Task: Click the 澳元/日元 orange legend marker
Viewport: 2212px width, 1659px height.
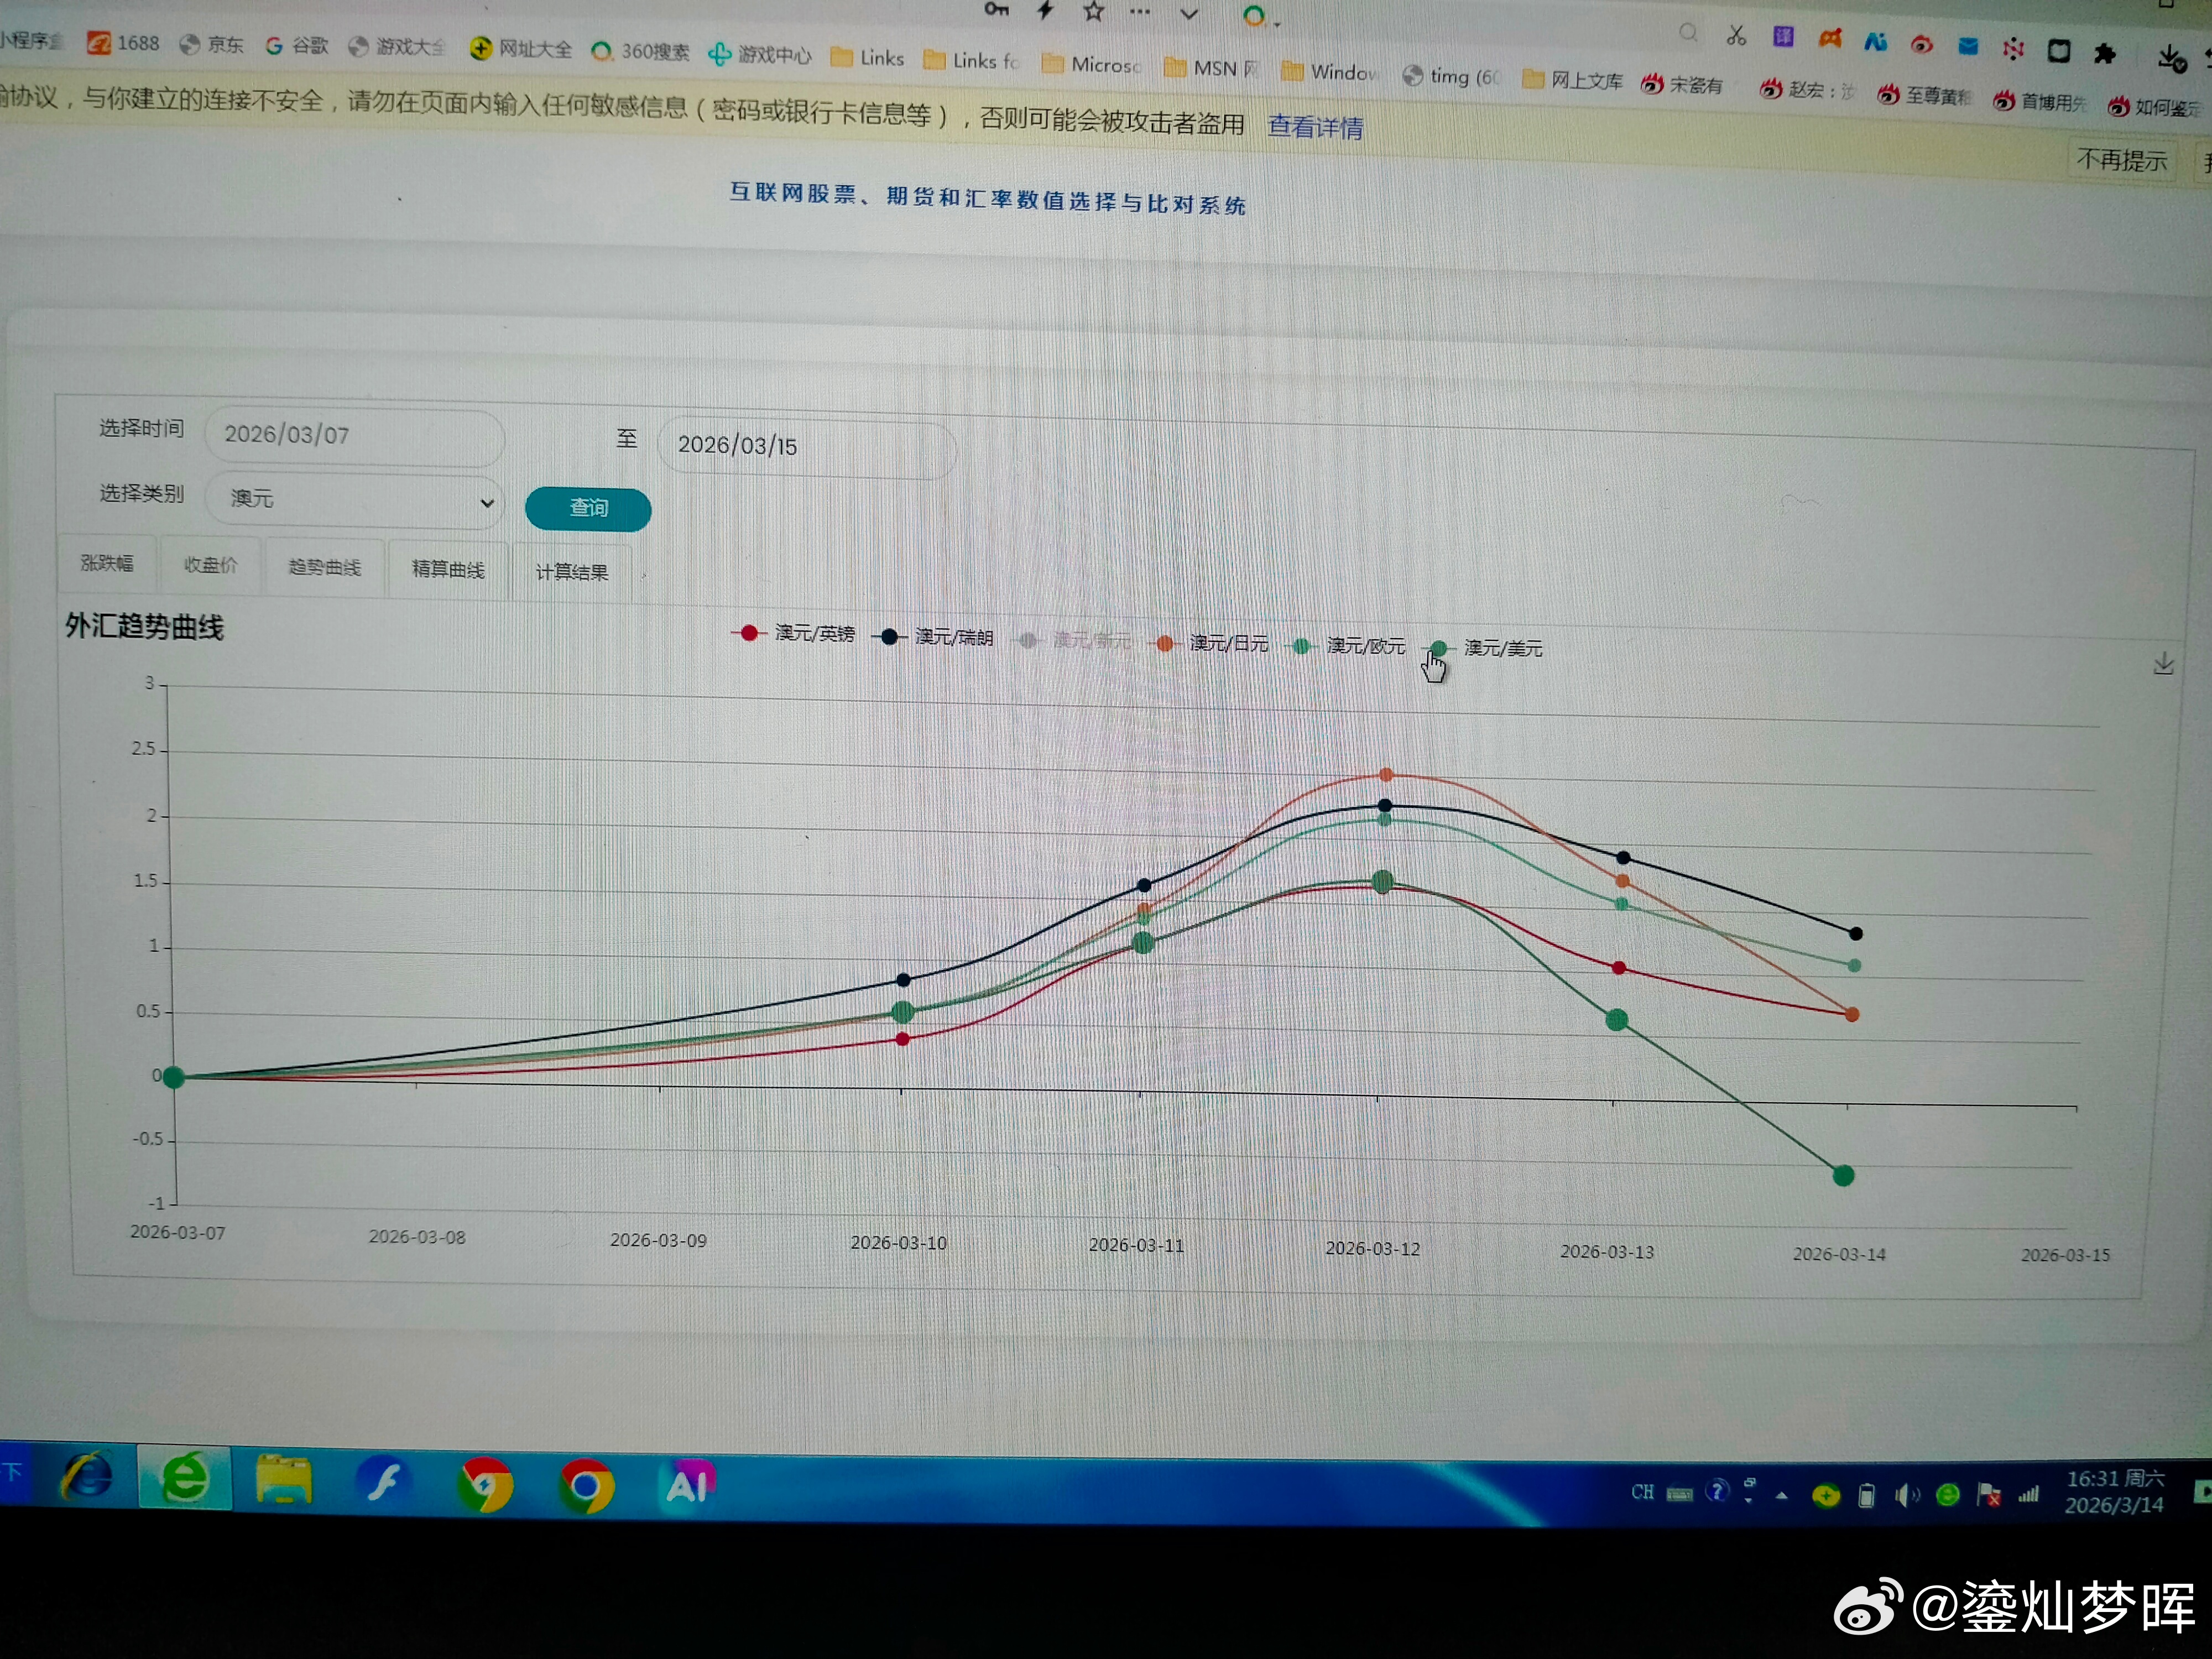Action: coord(1165,644)
